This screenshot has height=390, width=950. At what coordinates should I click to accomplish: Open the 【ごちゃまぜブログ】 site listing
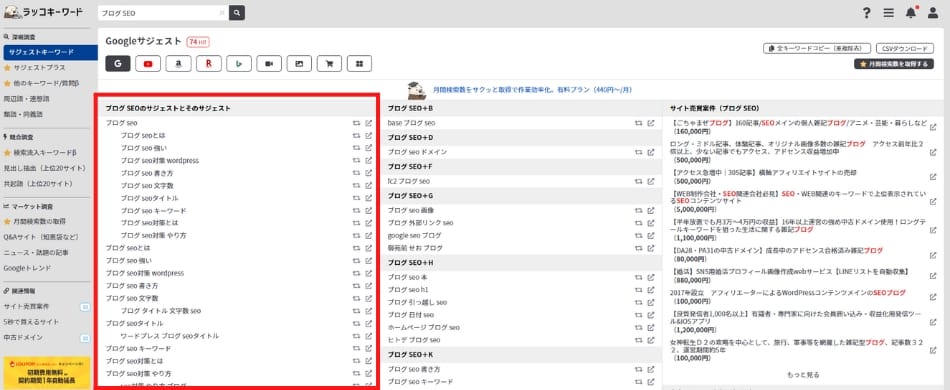point(799,126)
